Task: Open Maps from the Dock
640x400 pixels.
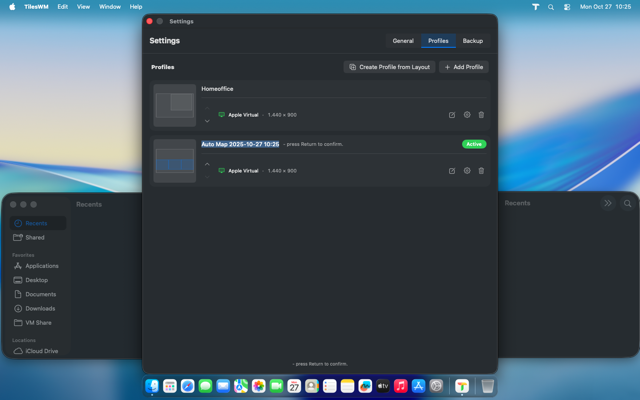Action: [241, 386]
